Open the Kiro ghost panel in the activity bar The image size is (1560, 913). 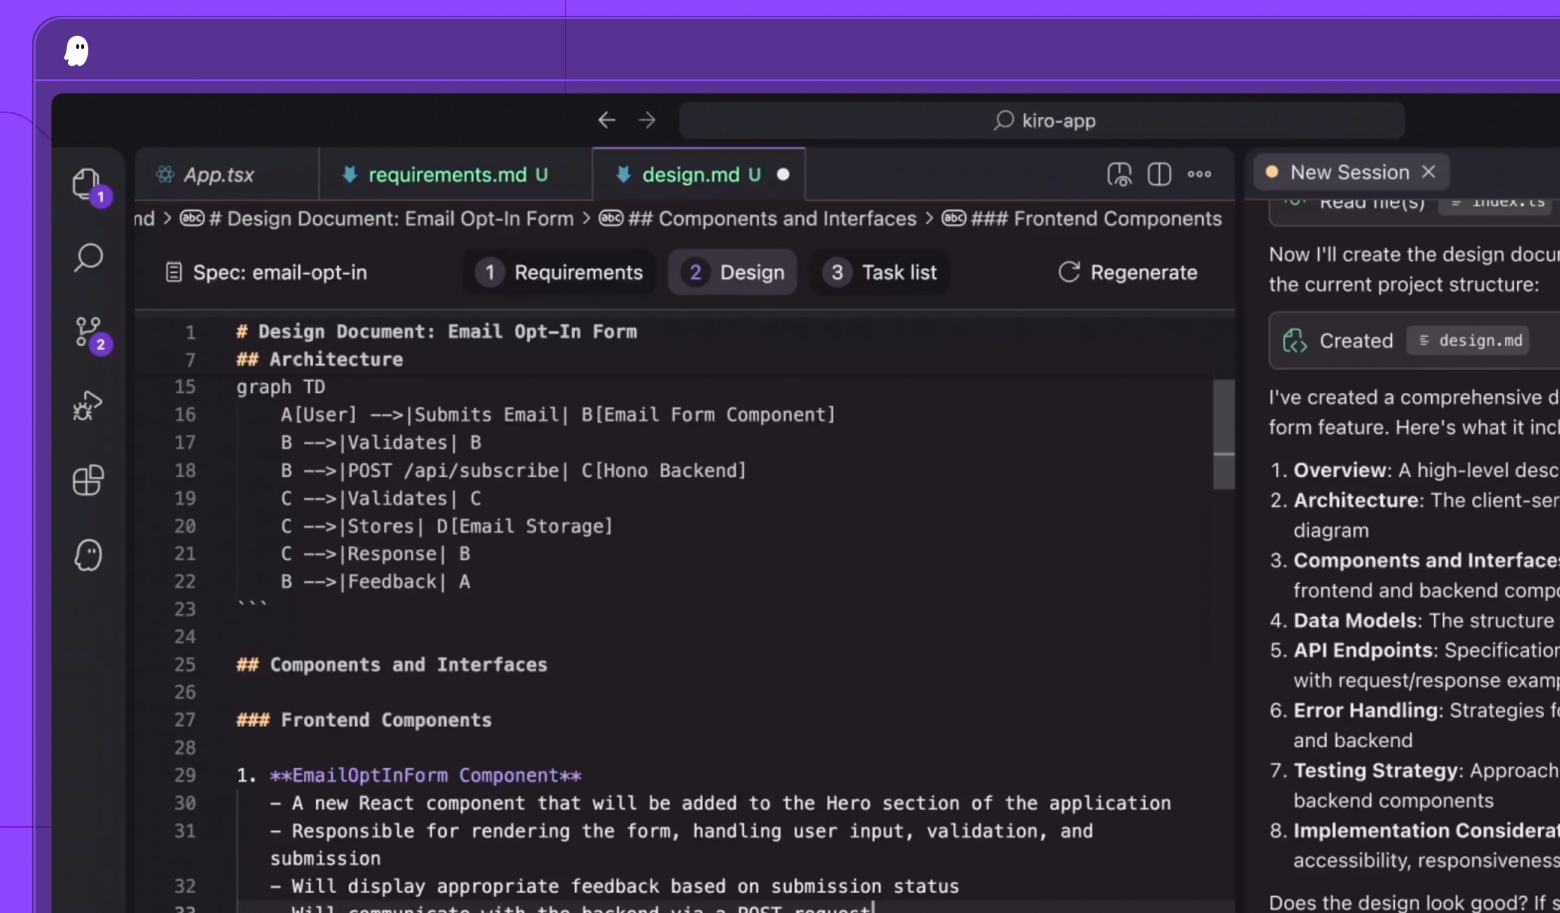tap(88, 555)
